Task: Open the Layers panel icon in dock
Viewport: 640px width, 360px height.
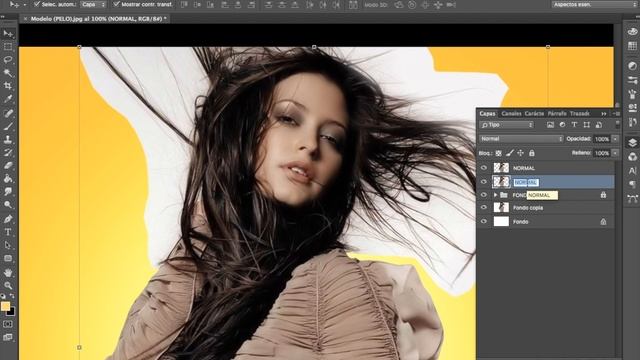Action: [x=632, y=142]
